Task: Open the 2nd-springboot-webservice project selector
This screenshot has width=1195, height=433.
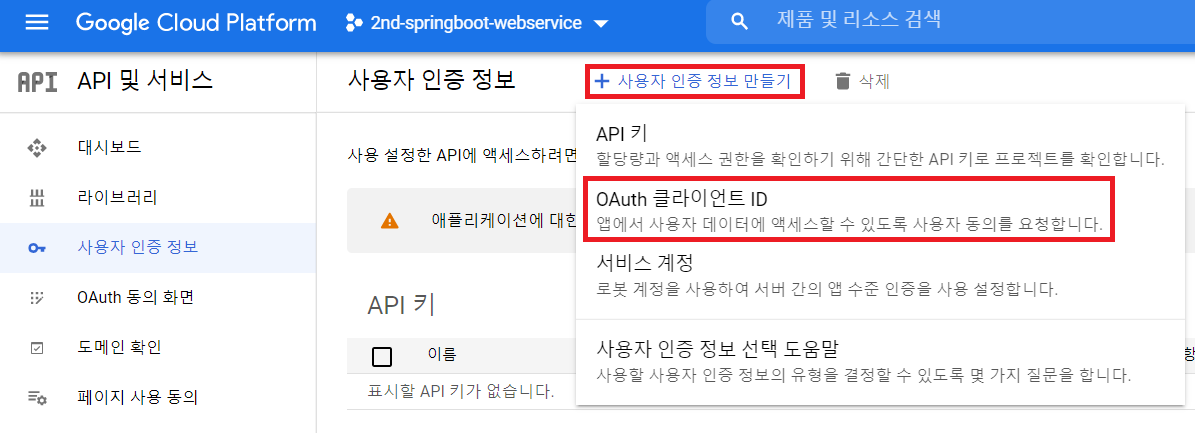Action: tap(477, 24)
